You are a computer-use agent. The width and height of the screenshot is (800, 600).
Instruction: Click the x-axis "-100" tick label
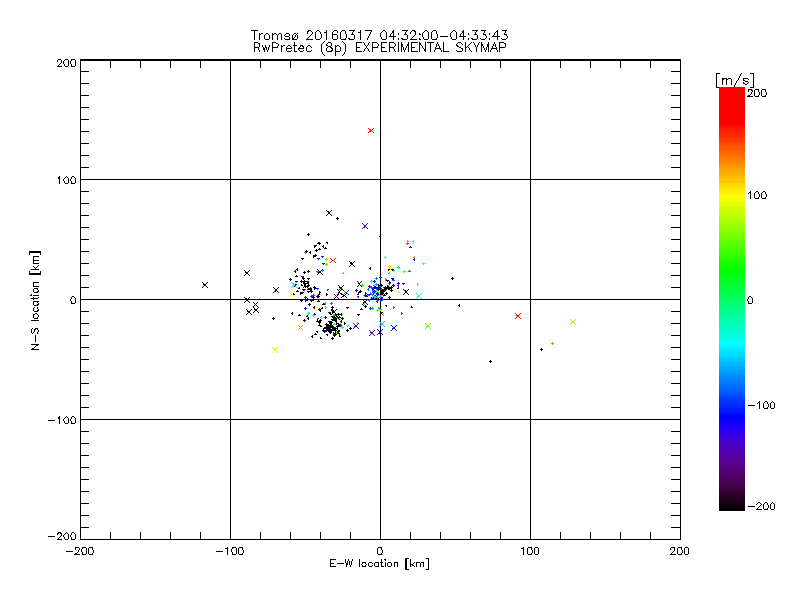point(230,552)
